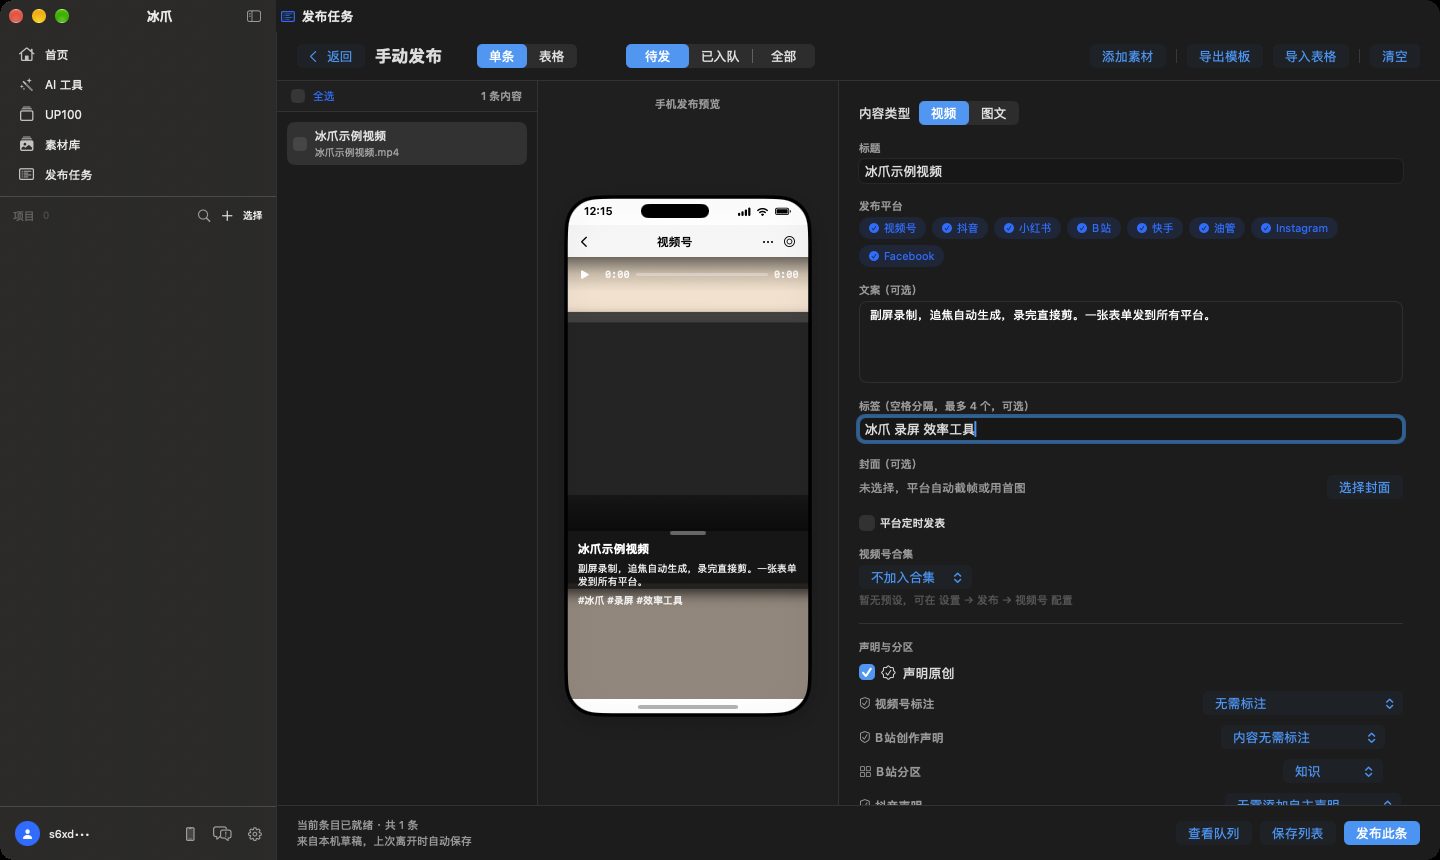Tap the back chevron in phone preview
This screenshot has width=1440, height=860.
[585, 242]
